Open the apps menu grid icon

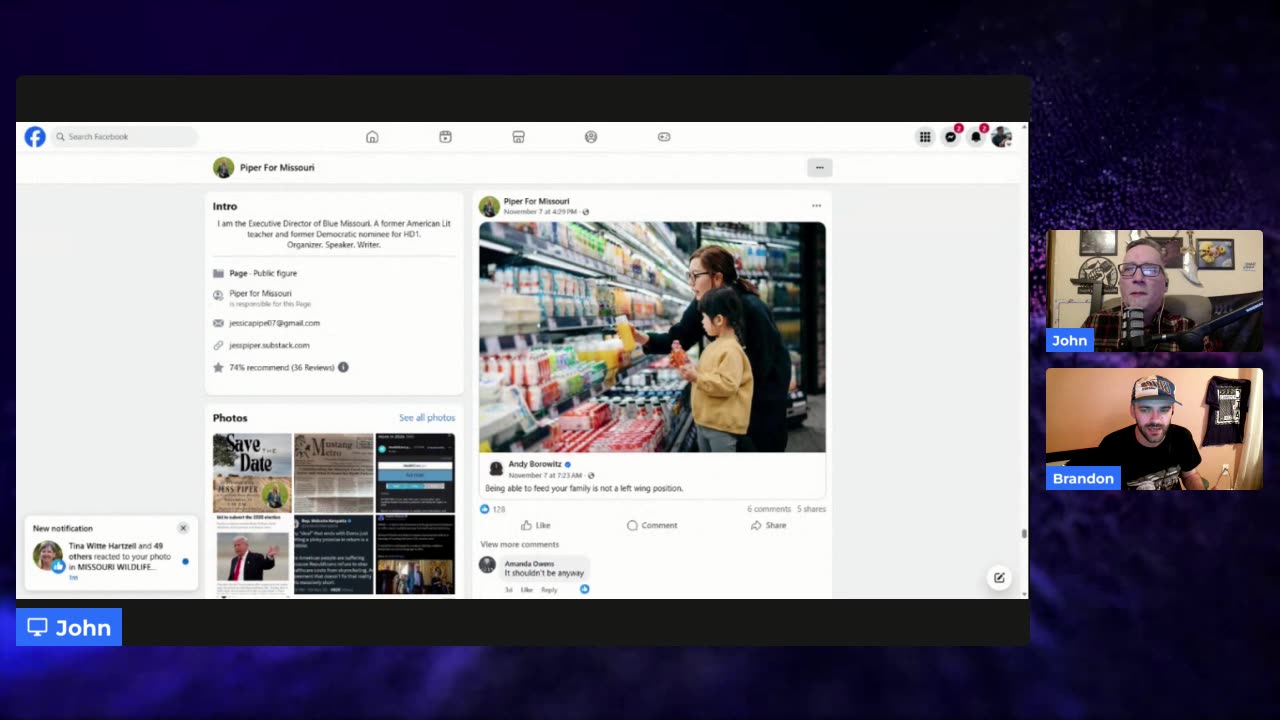[925, 137]
